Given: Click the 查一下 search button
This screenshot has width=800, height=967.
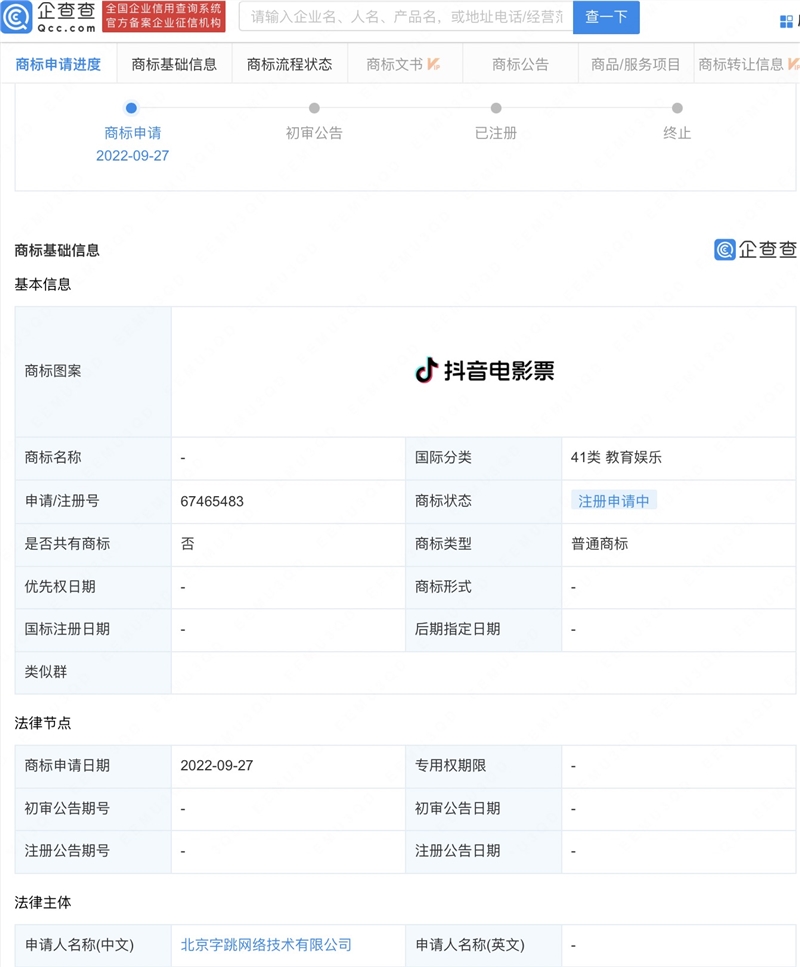Looking at the screenshot, I should pos(606,17).
